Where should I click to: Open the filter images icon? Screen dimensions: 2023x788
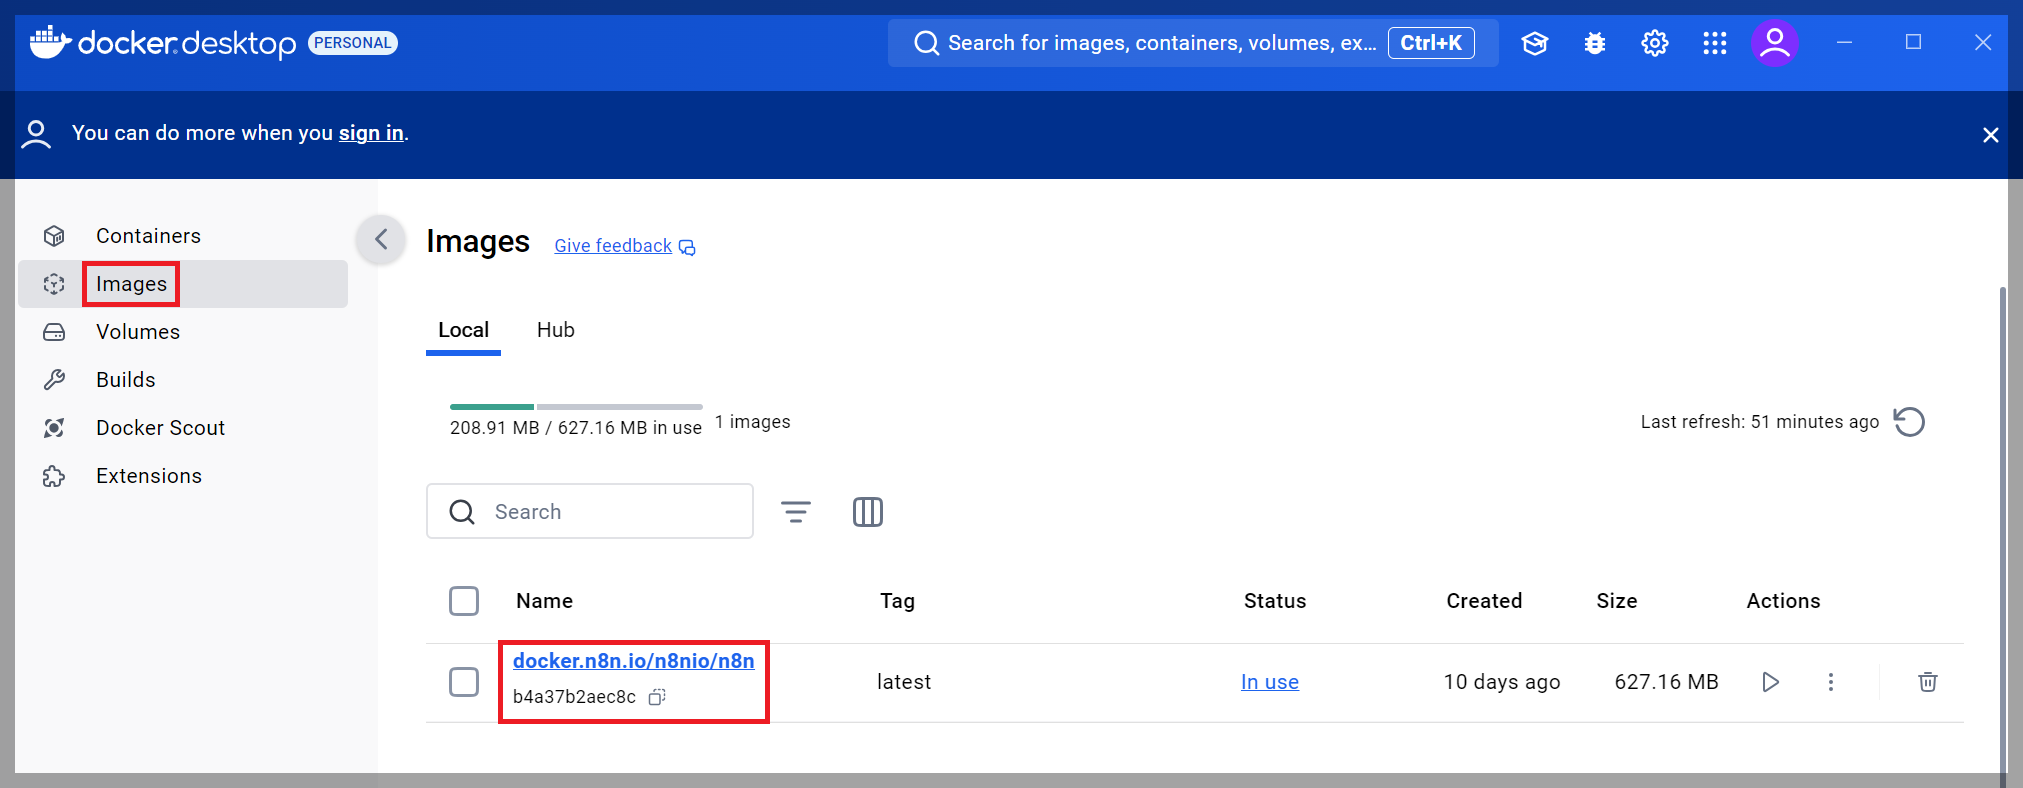(796, 512)
